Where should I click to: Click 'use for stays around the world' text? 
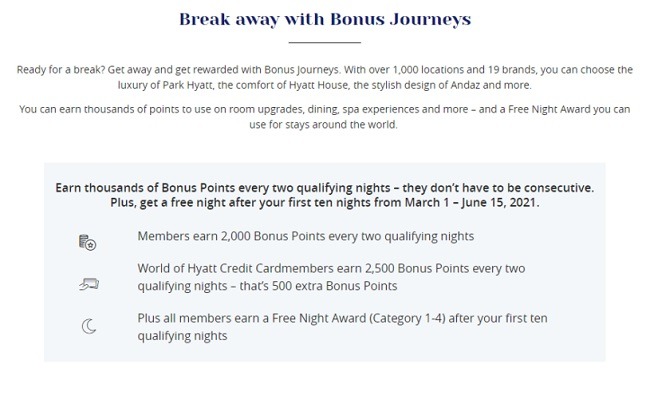pyautogui.click(x=323, y=124)
